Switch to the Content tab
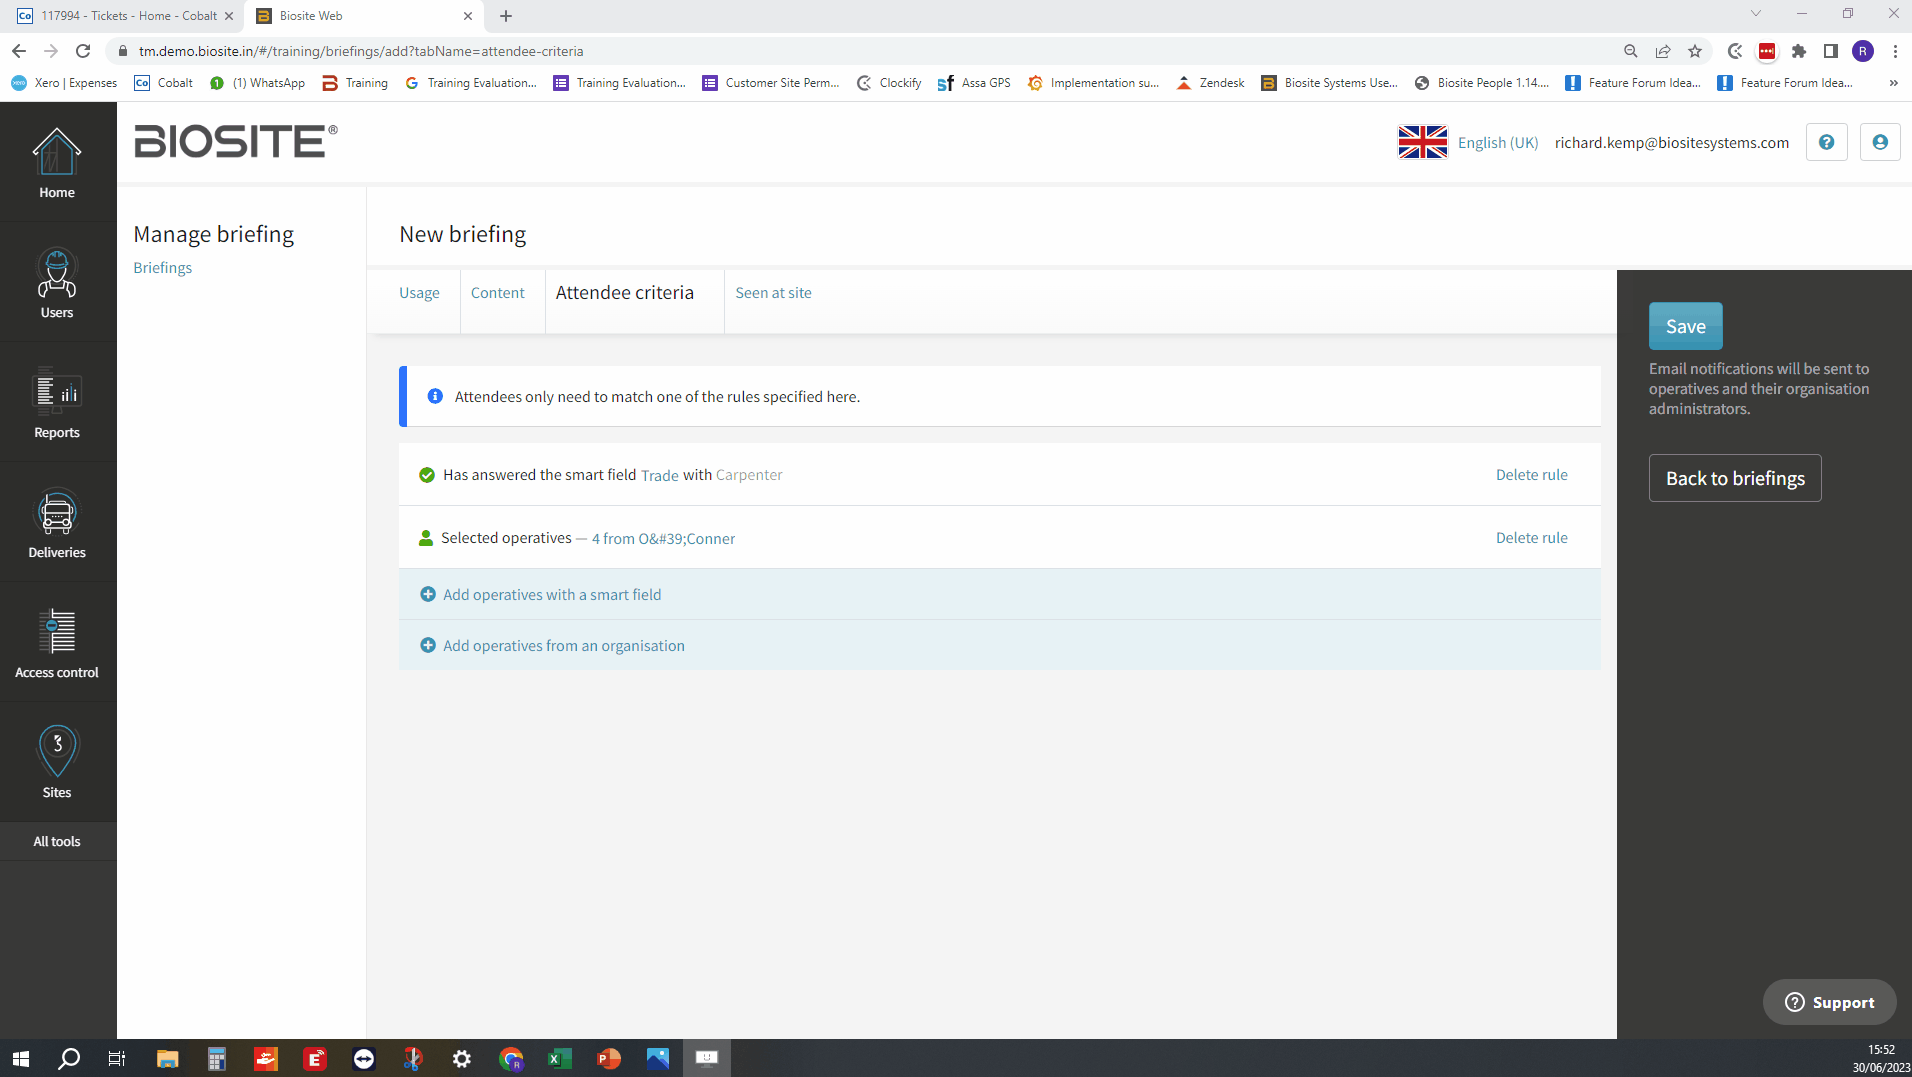Viewport: 1912px width, 1077px height. (x=497, y=293)
